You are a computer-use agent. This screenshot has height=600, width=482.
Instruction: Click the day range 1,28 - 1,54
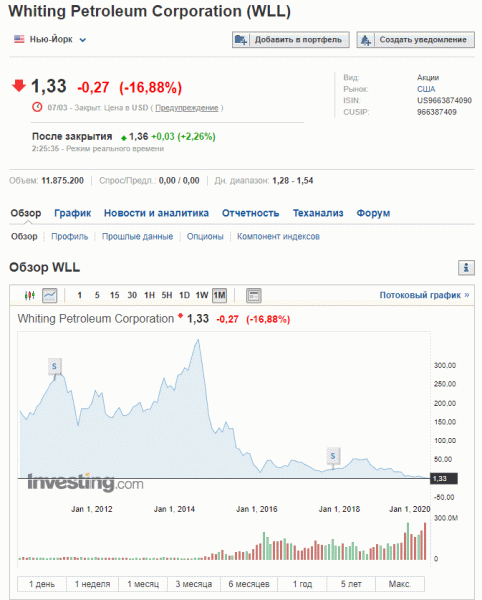293,181
